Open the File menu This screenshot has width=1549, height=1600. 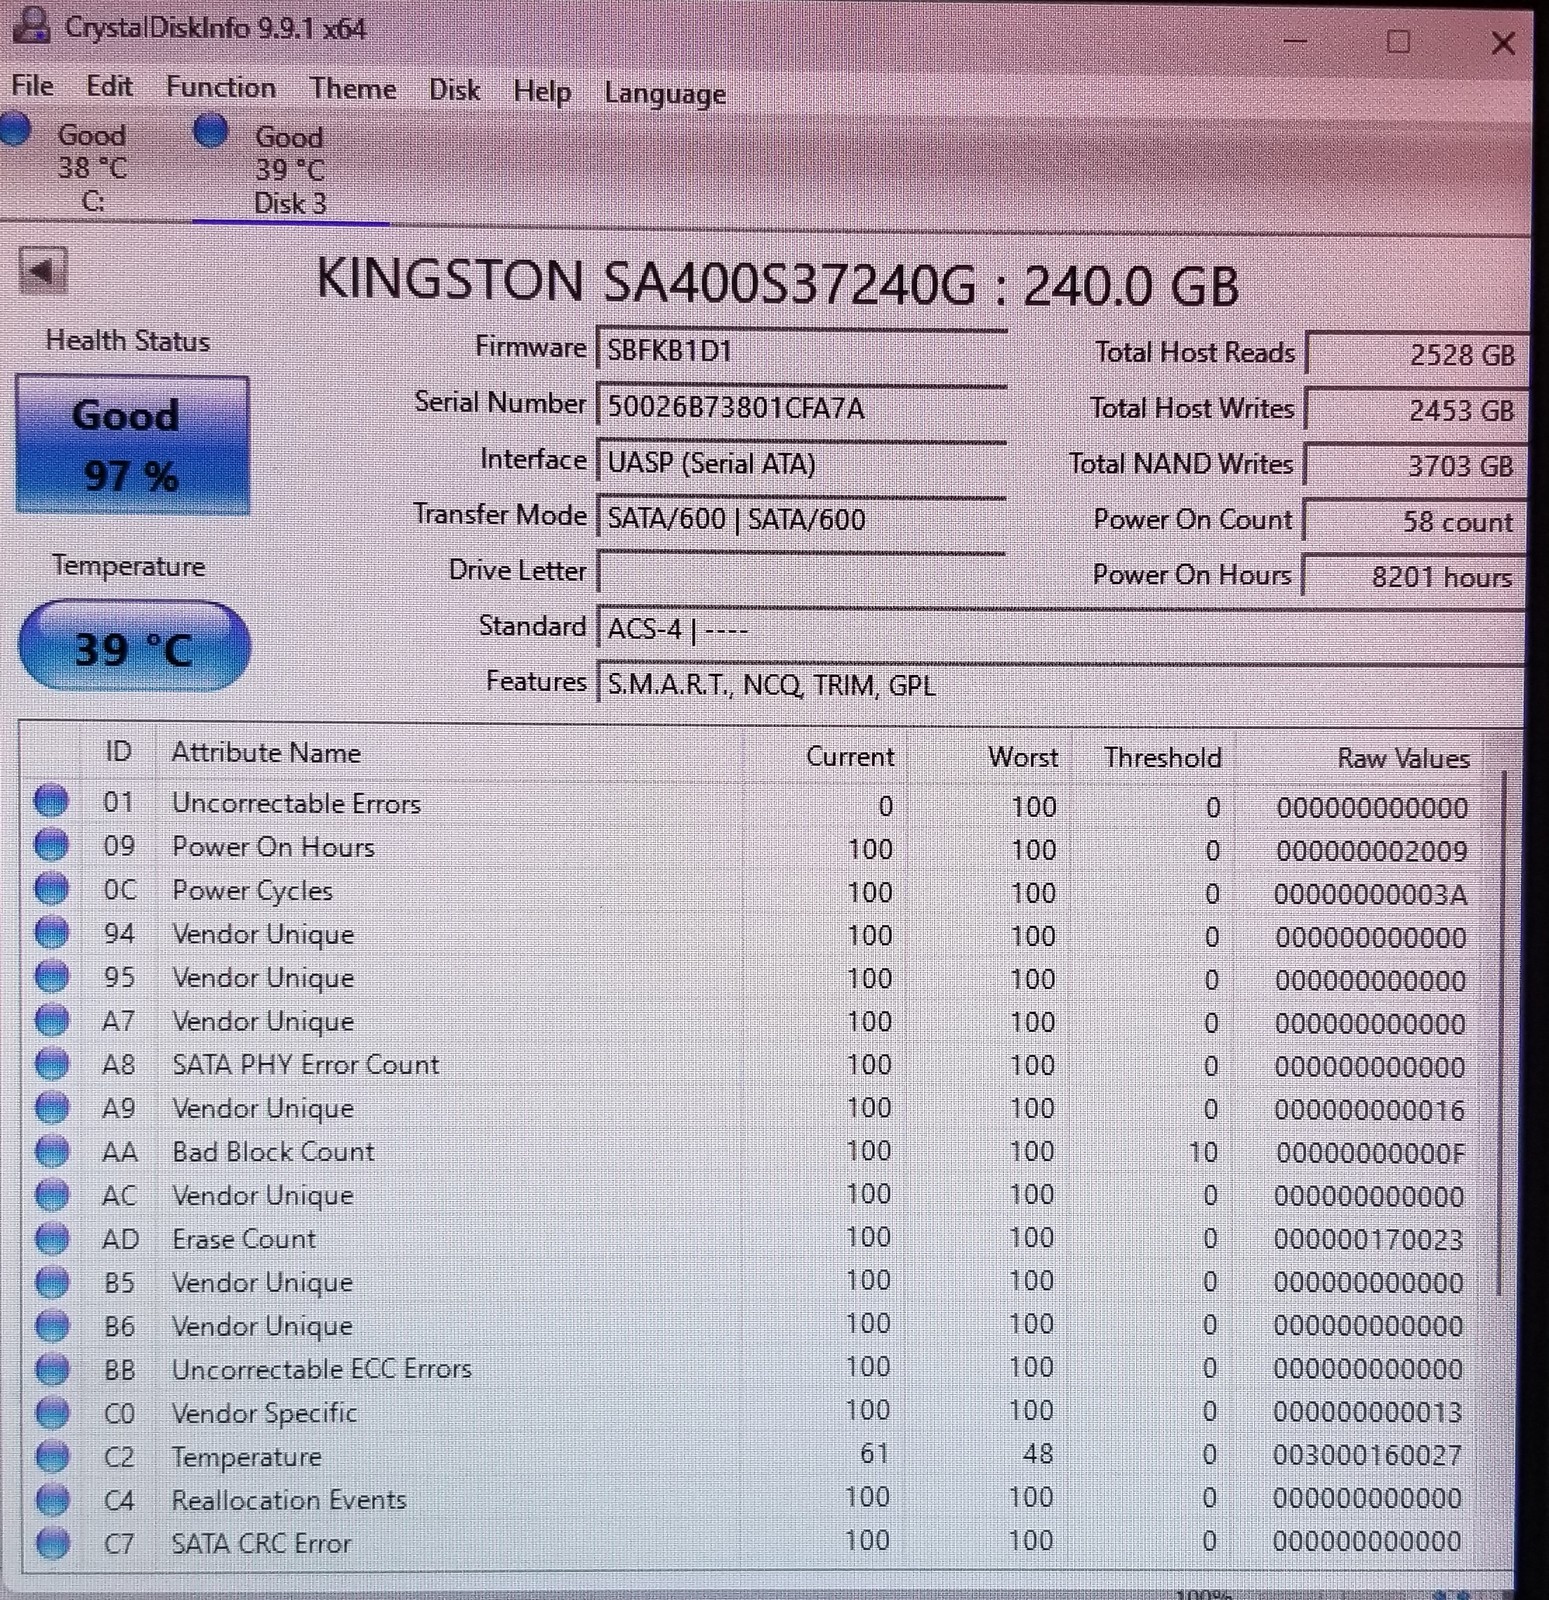tap(32, 86)
